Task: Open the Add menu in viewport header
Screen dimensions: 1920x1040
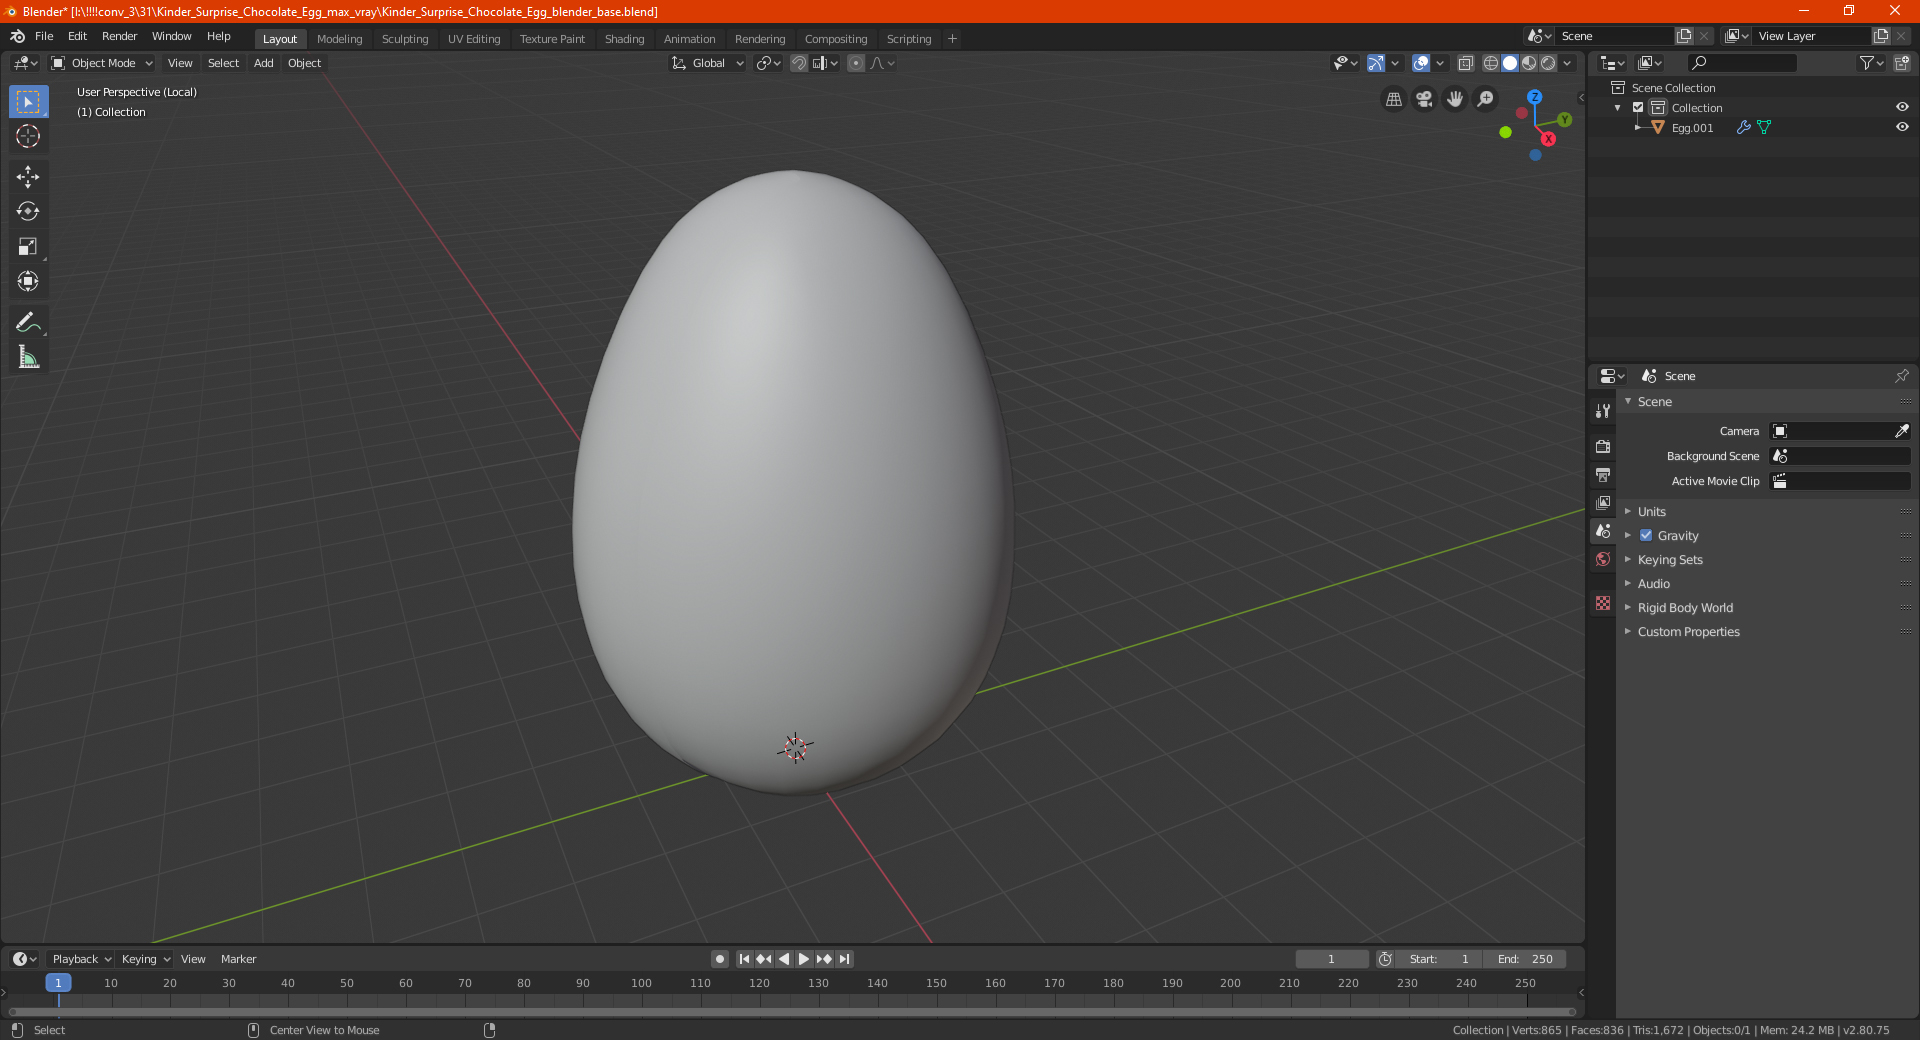Action: tap(263, 63)
